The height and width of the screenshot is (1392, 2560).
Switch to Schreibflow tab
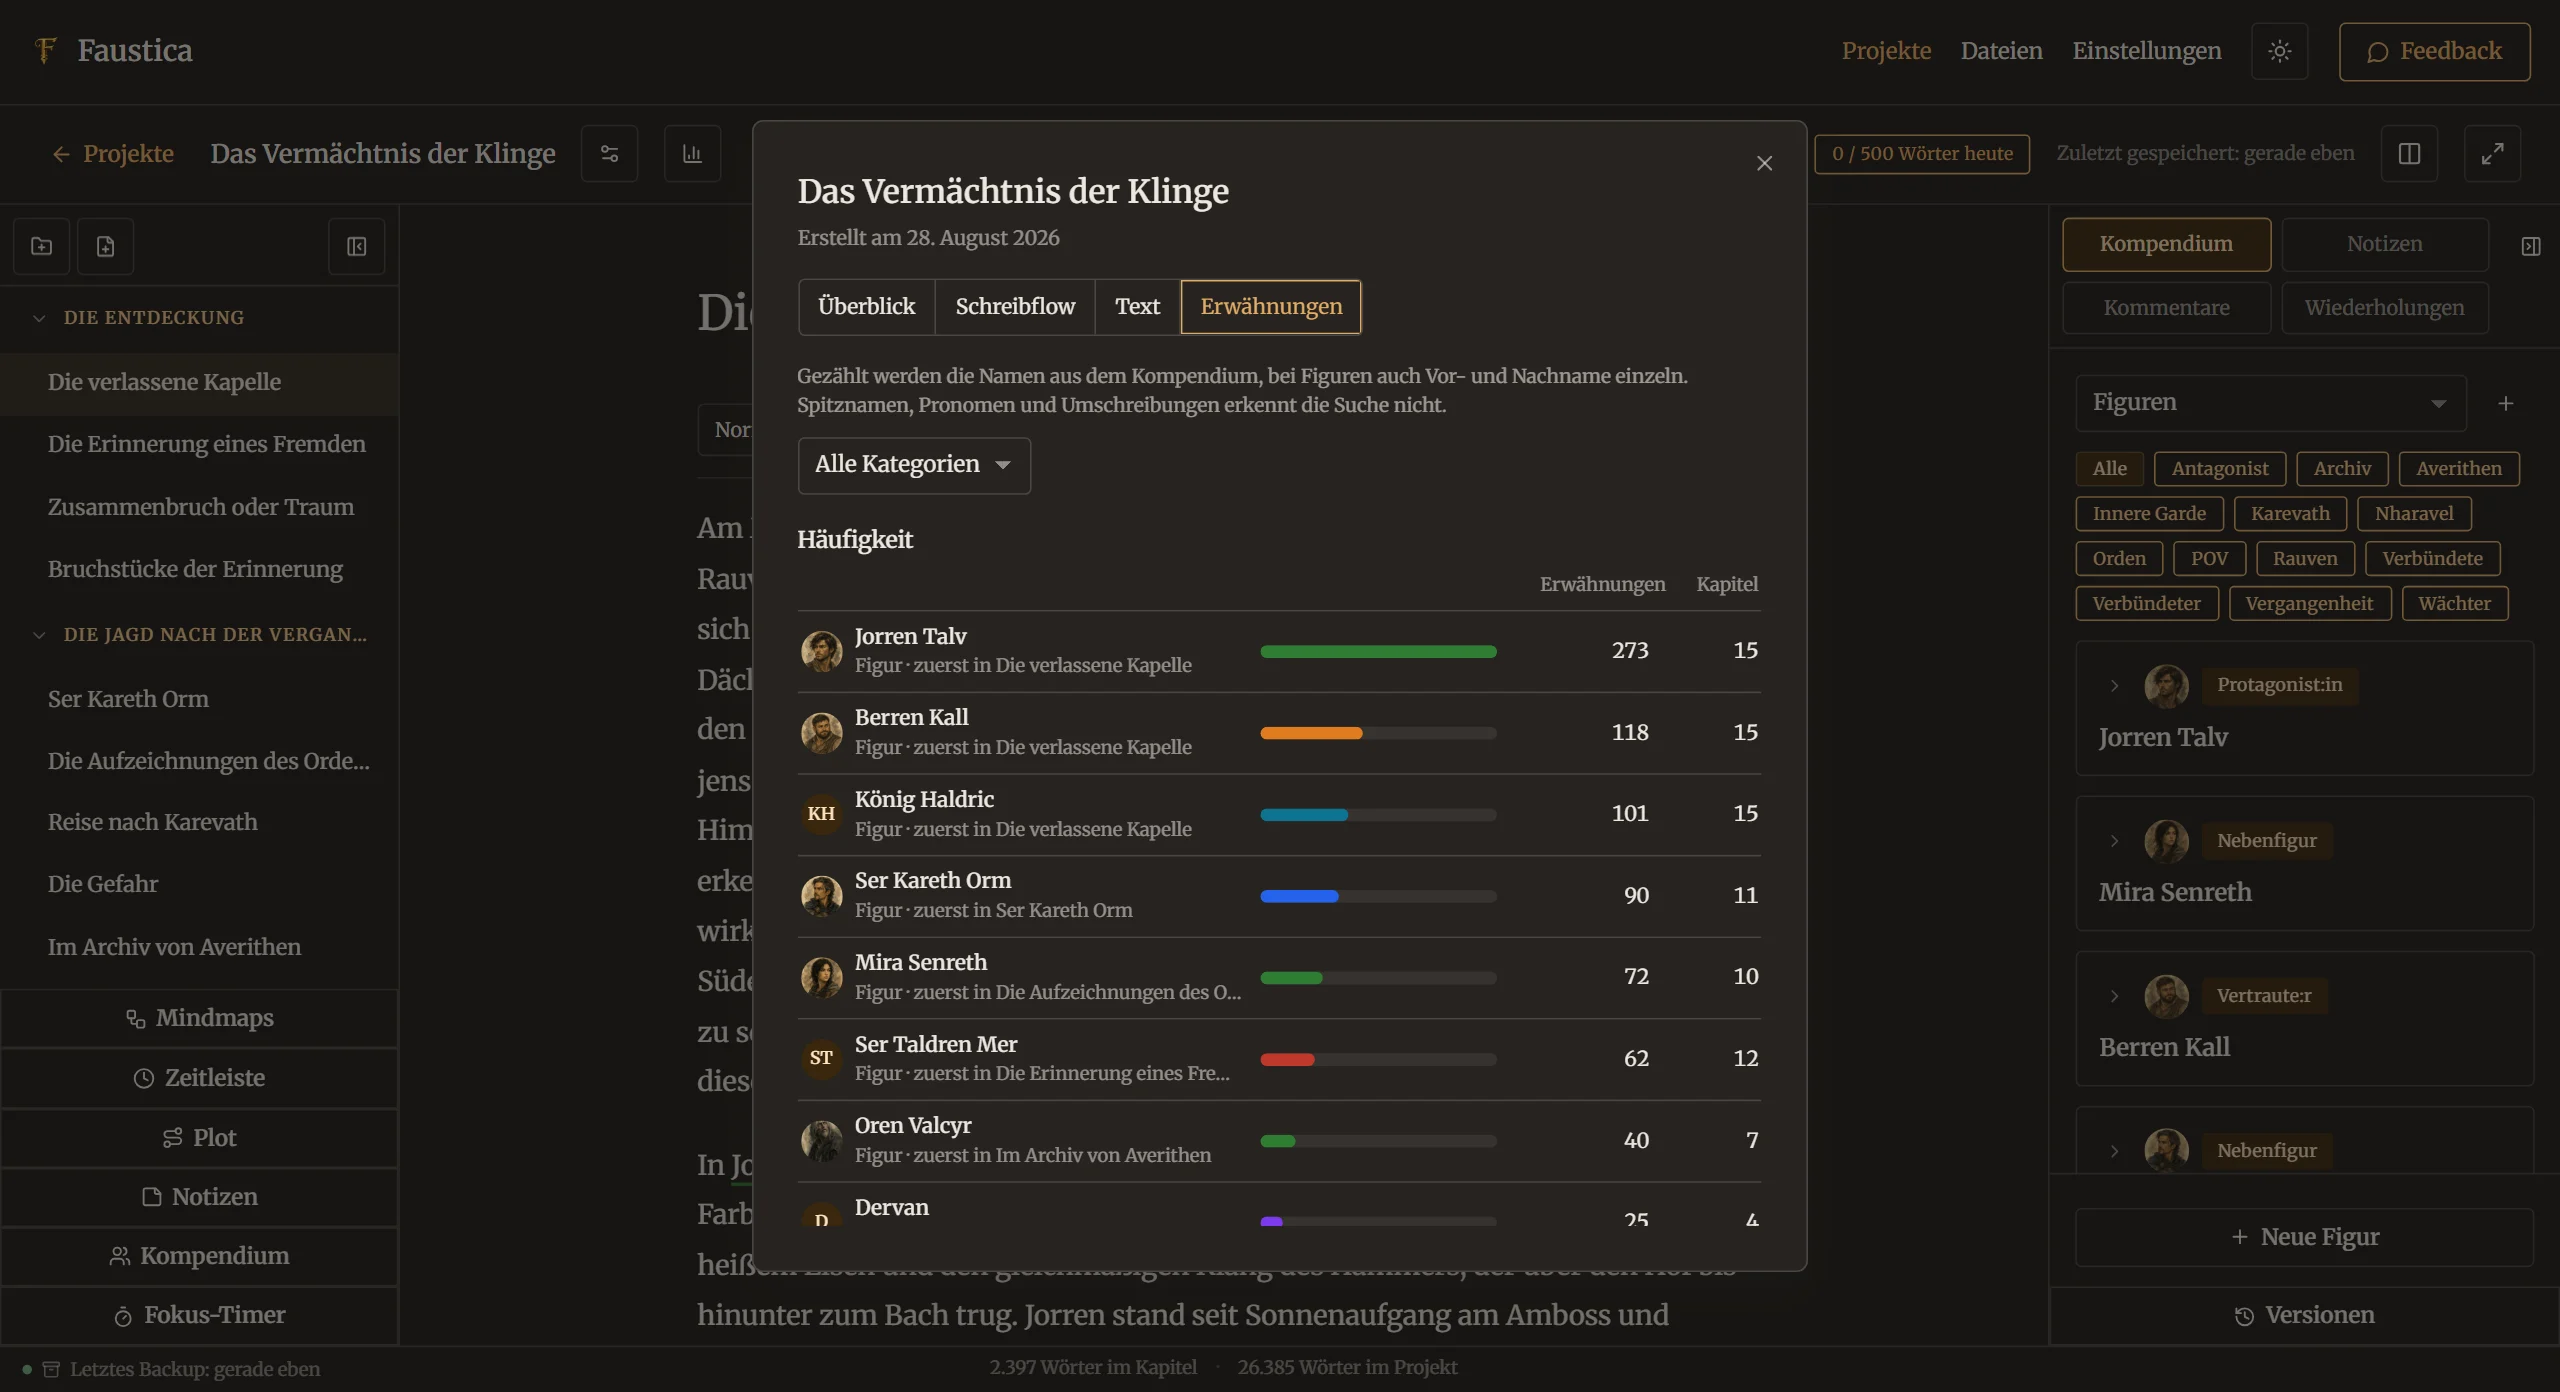click(x=1014, y=307)
